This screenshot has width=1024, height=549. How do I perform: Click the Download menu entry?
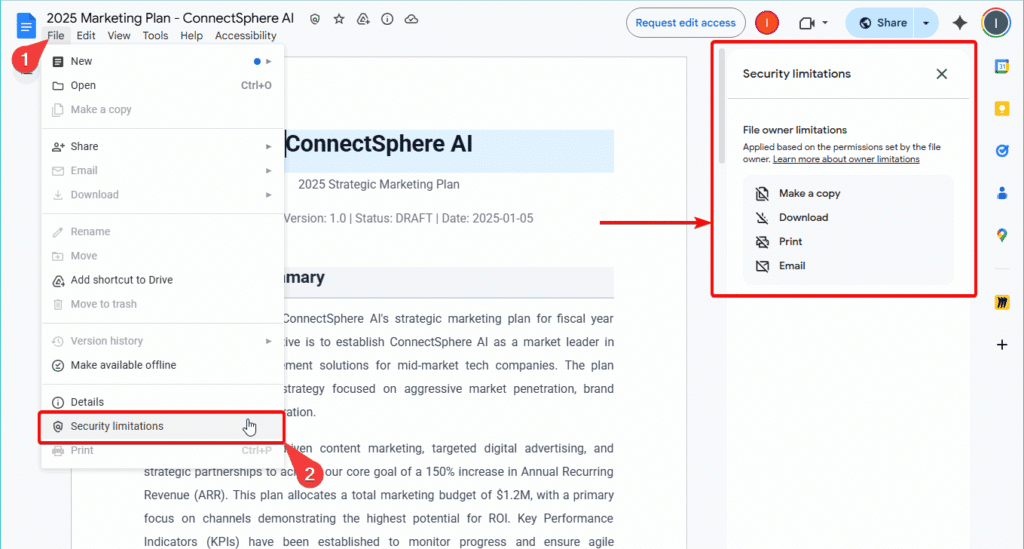162,195
